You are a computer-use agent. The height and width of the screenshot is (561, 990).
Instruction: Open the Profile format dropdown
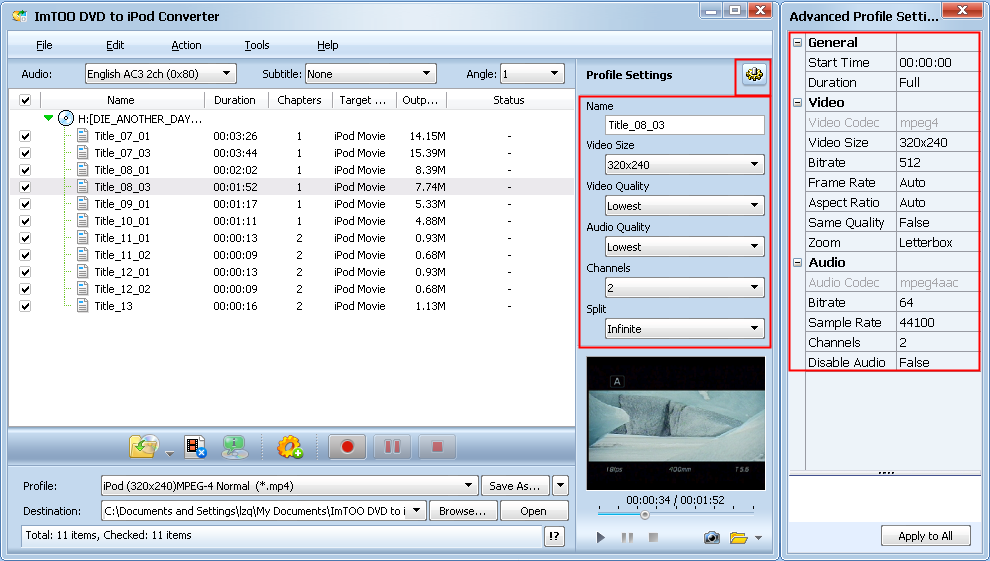pyautogui.click(x=289, y=486)
